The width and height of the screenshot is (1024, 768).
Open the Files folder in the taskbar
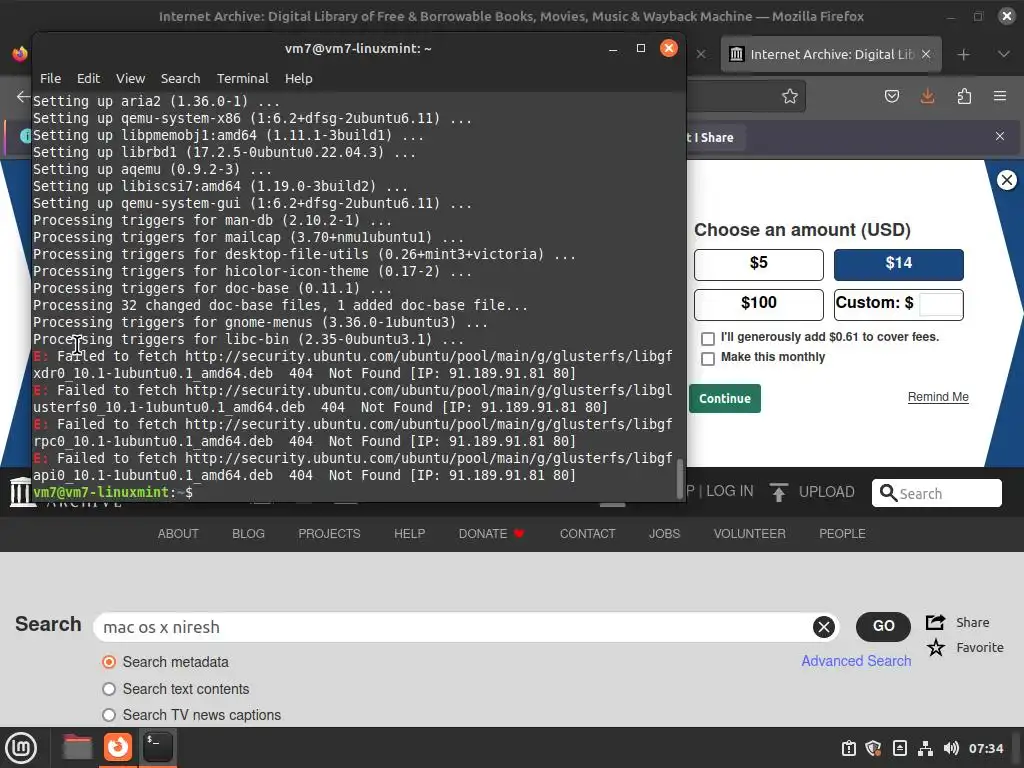coord(77,747)
